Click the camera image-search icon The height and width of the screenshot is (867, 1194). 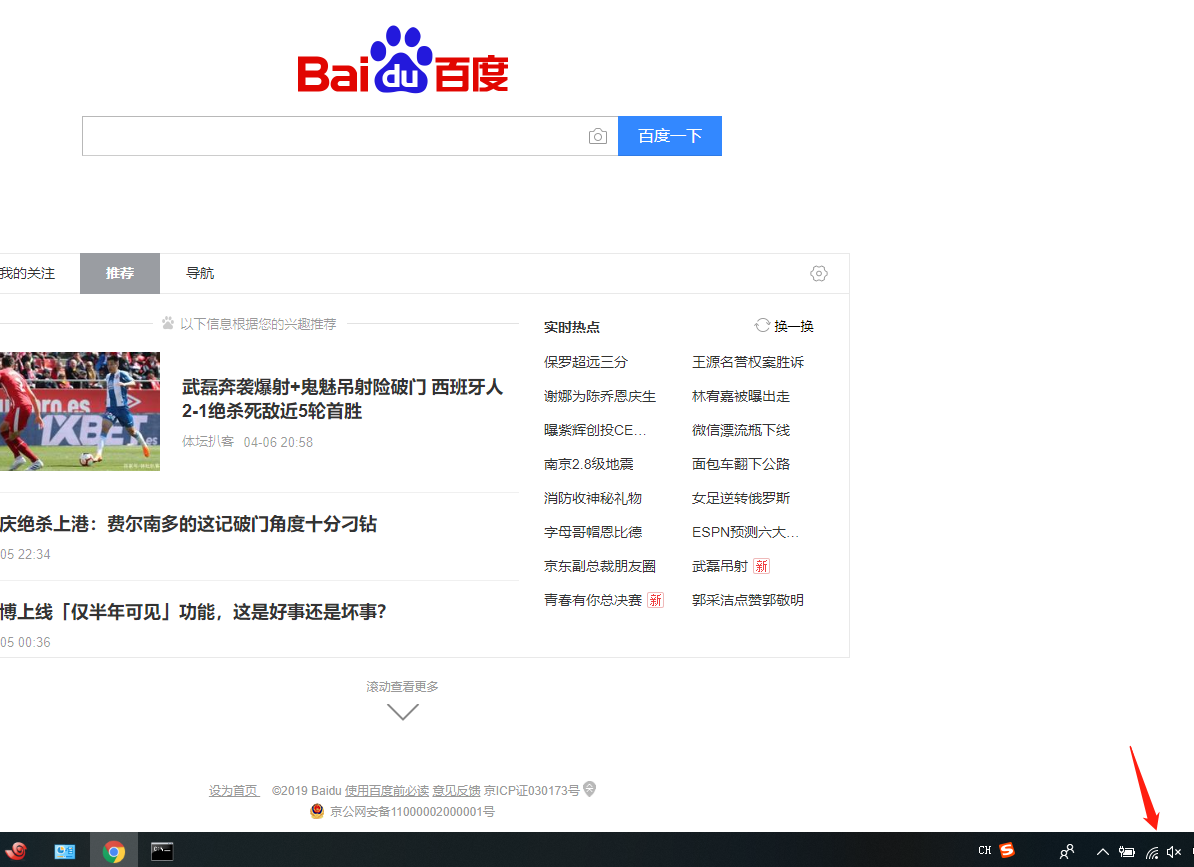point(598,136)
